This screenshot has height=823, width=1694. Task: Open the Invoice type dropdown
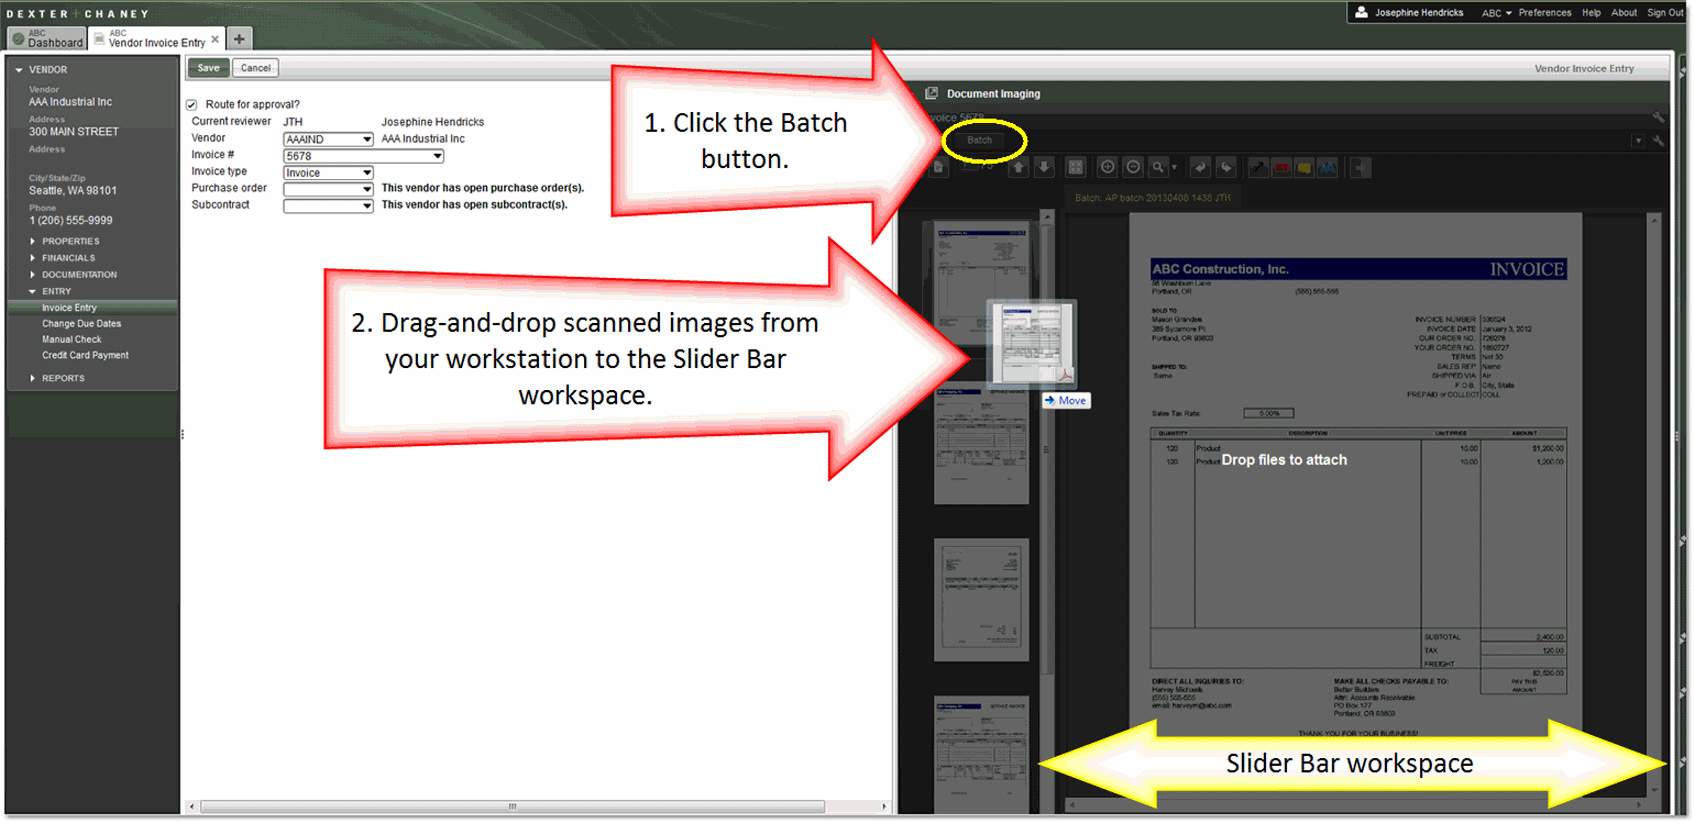(328, 173)
